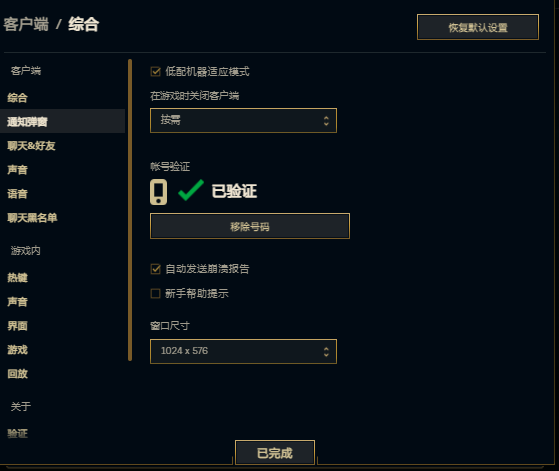Click the sidebar vertical scrollbar
This screenshot has width=559, height=471.
130,210
